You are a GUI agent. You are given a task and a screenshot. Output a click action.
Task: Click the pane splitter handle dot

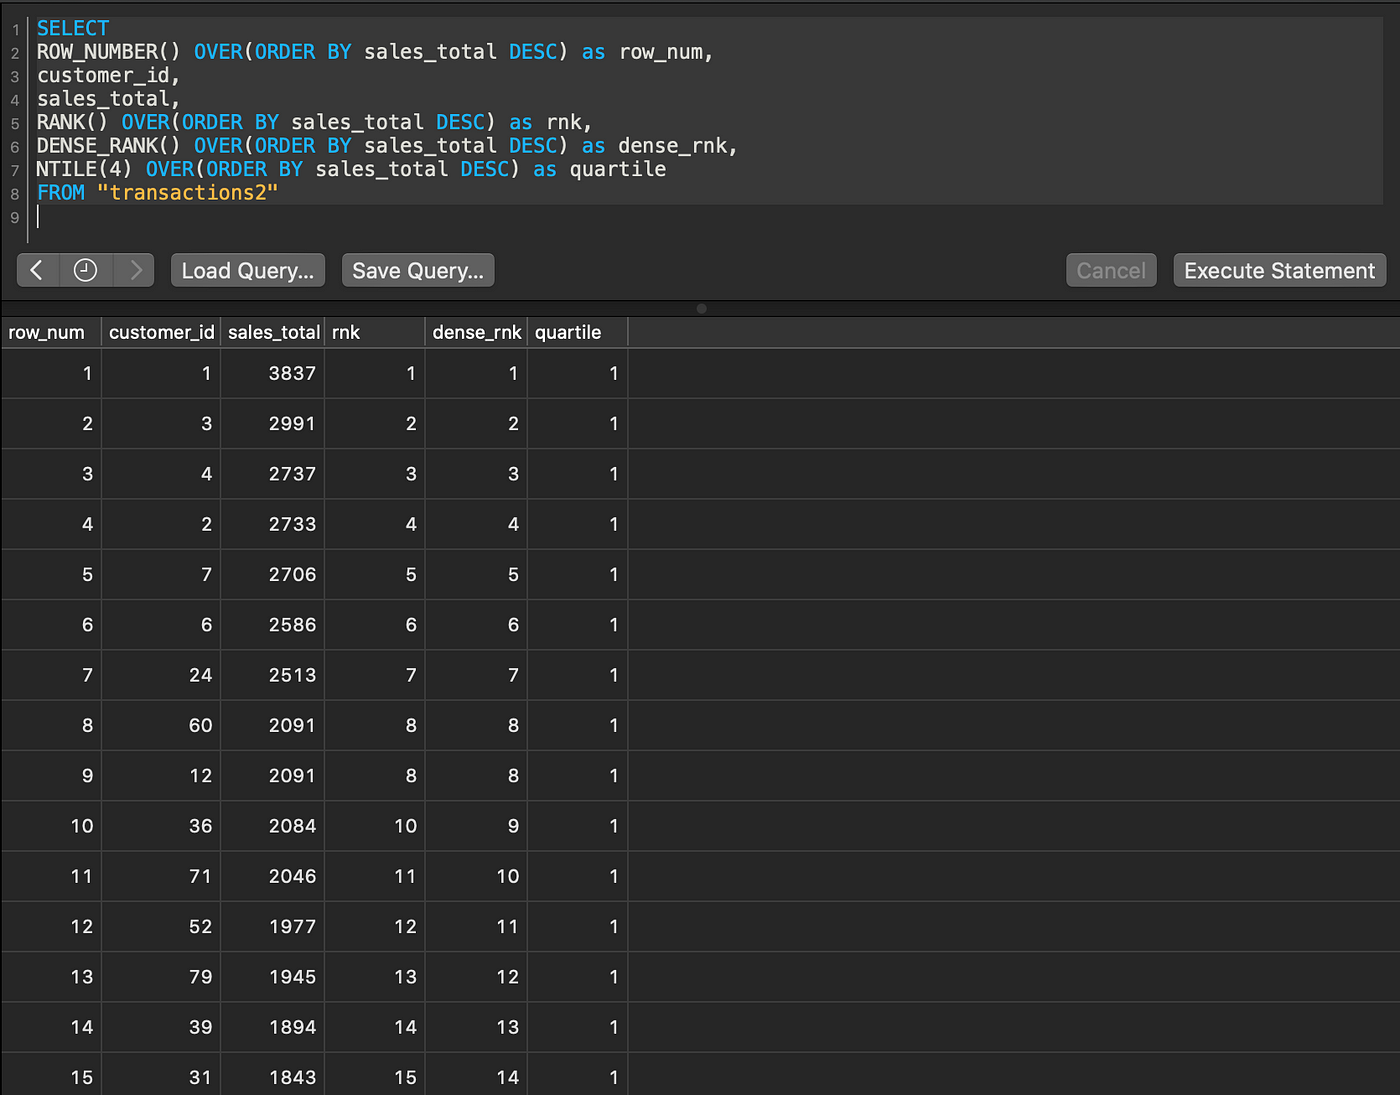[x=701, y=308]
